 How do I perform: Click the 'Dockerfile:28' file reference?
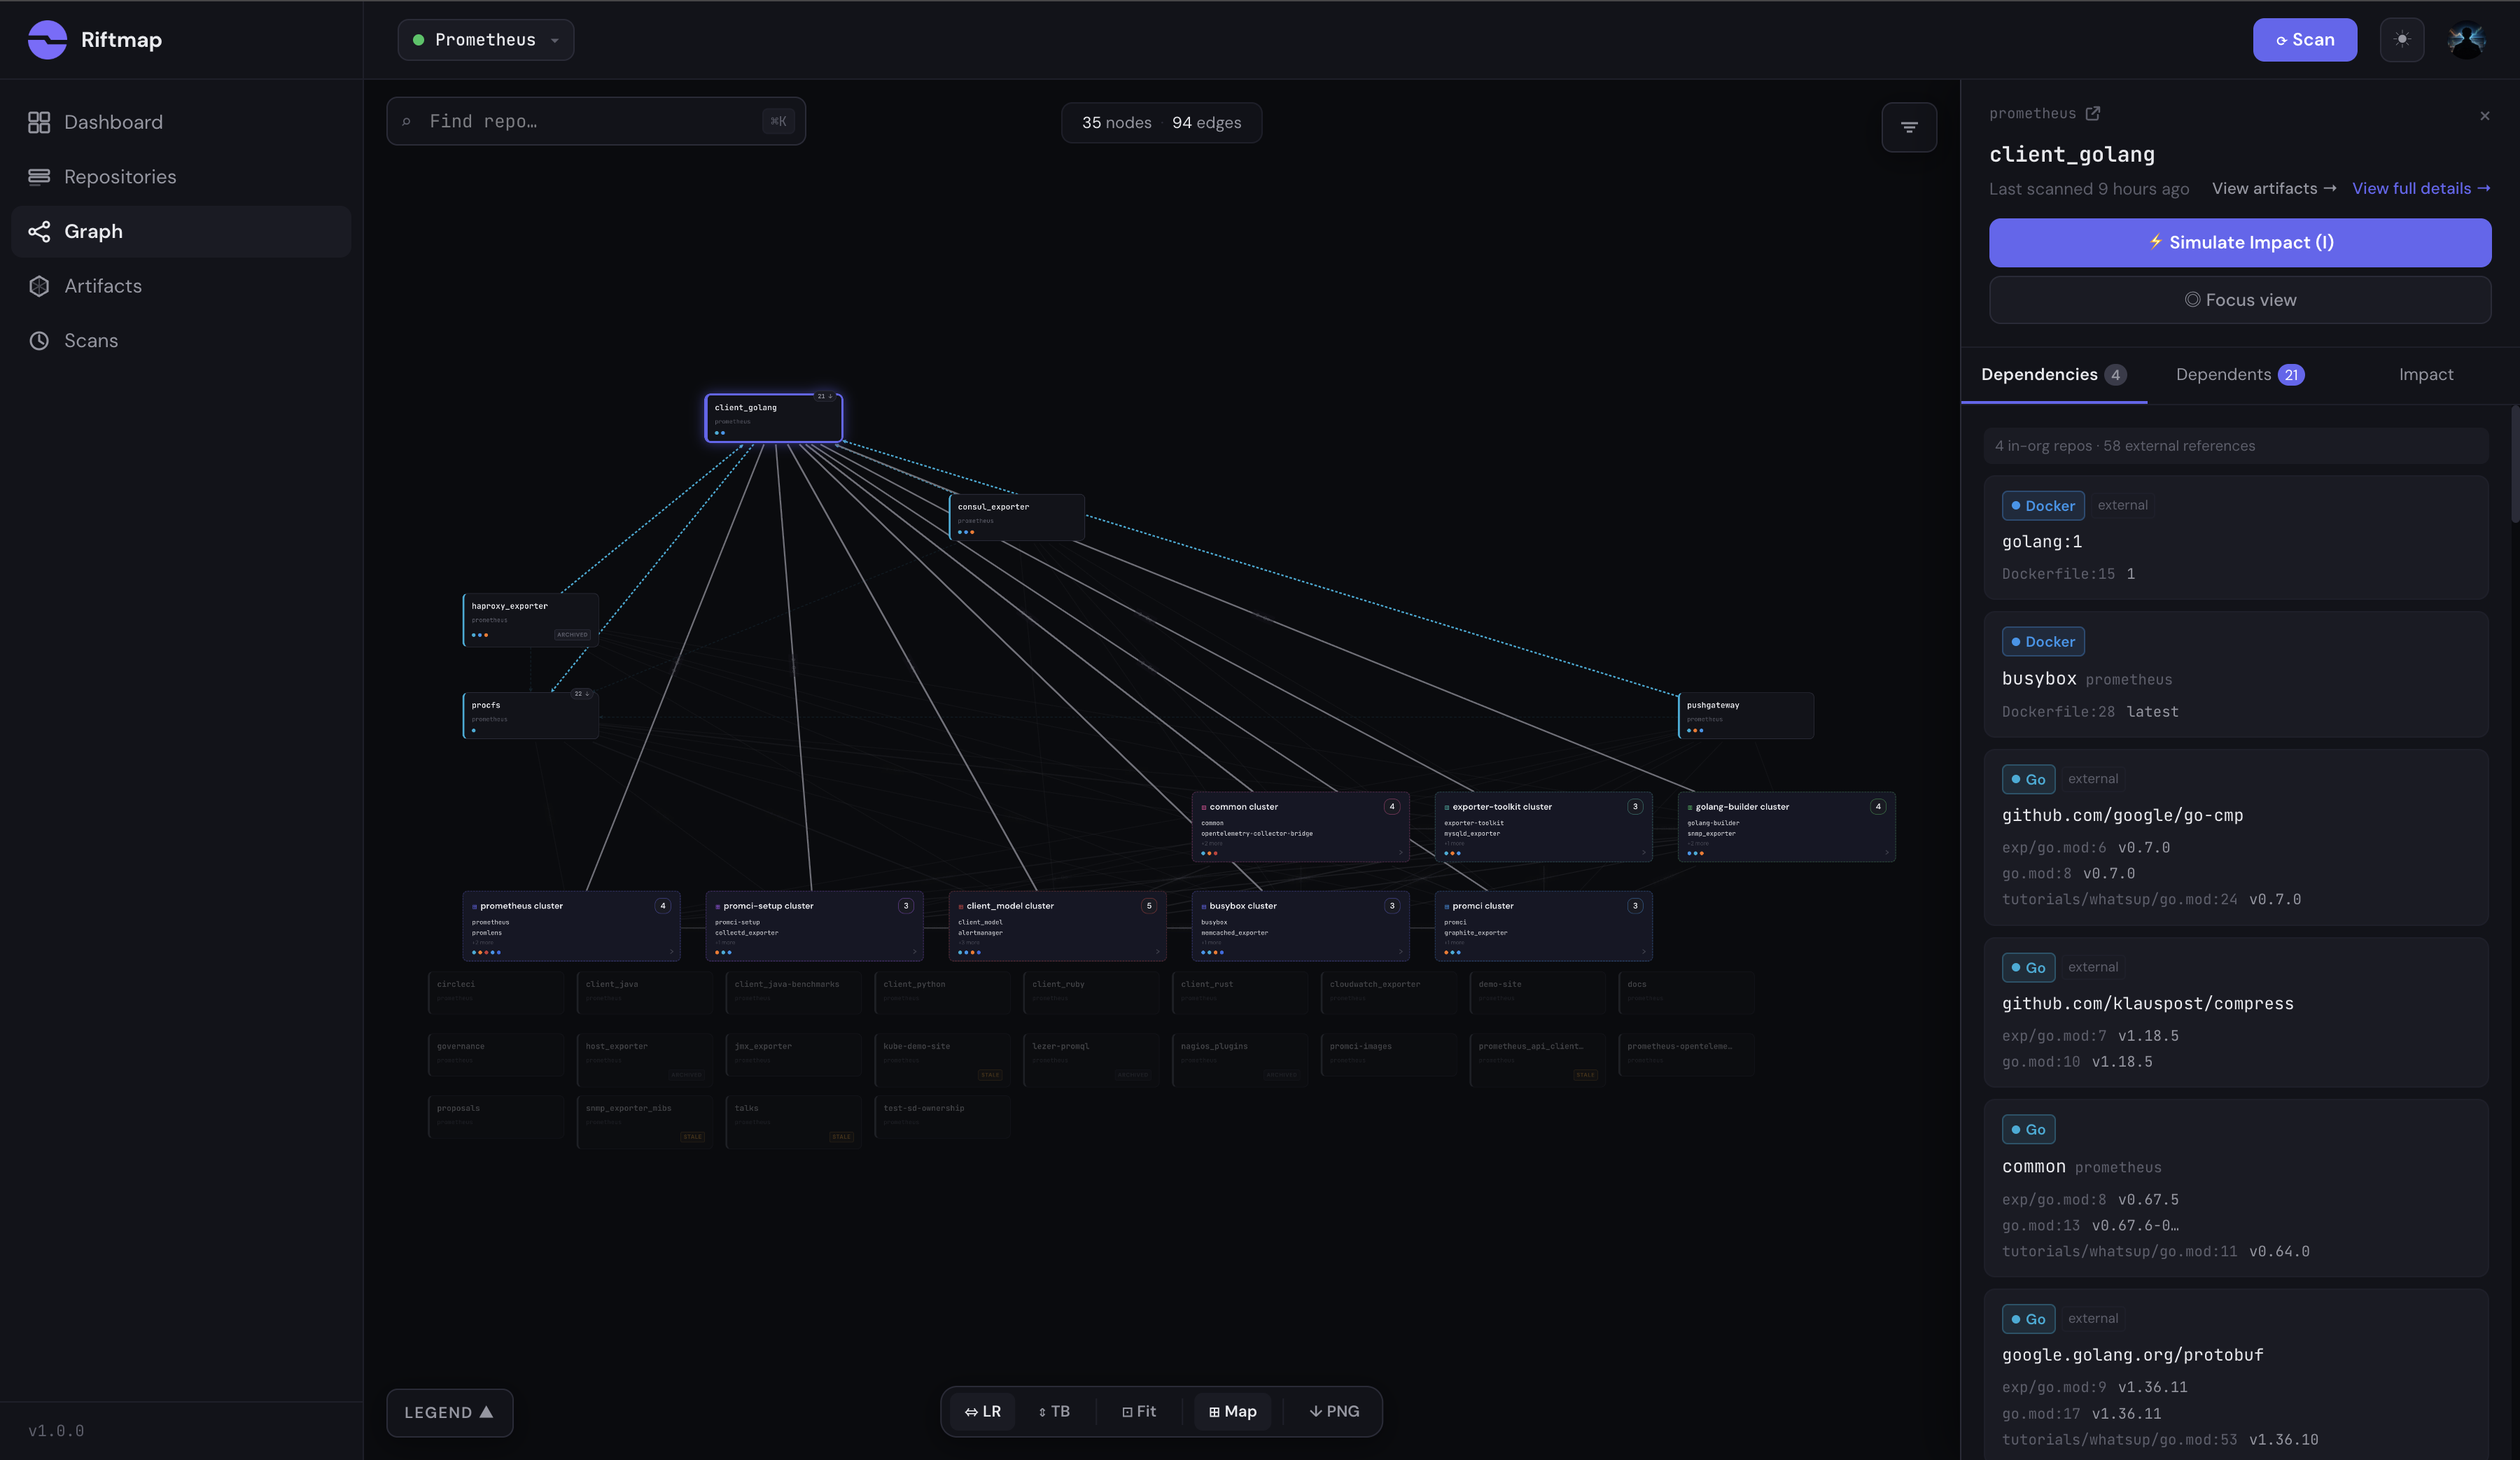[2058, 712]
